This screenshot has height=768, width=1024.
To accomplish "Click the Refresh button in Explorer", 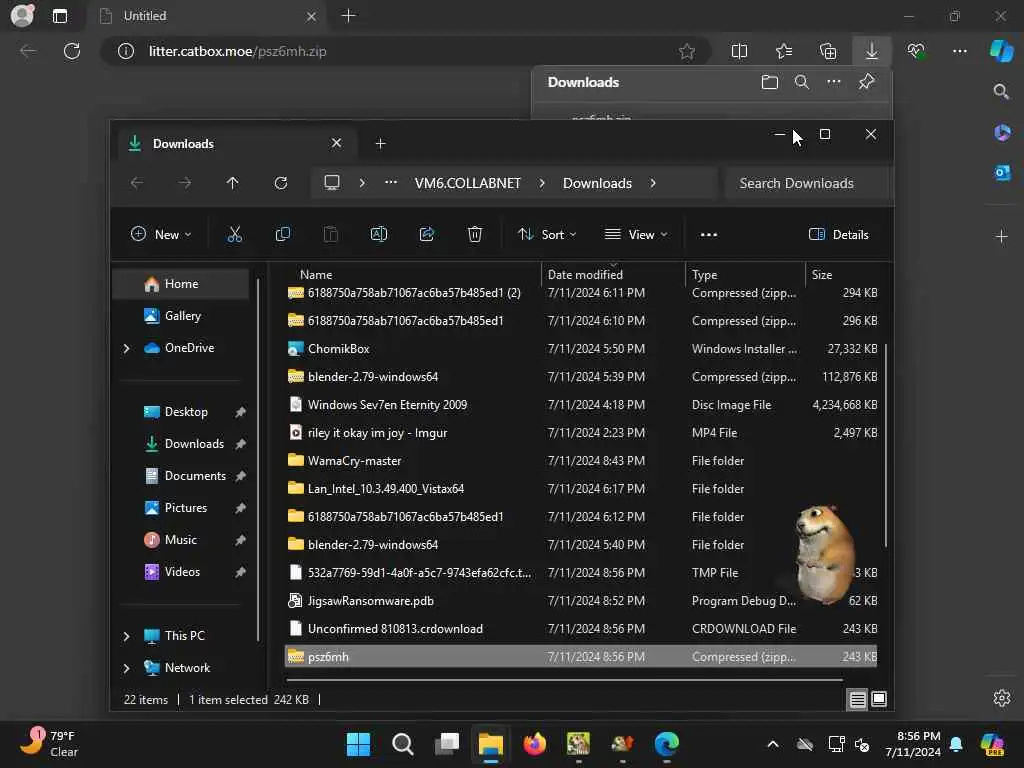I will coord(281,183).
